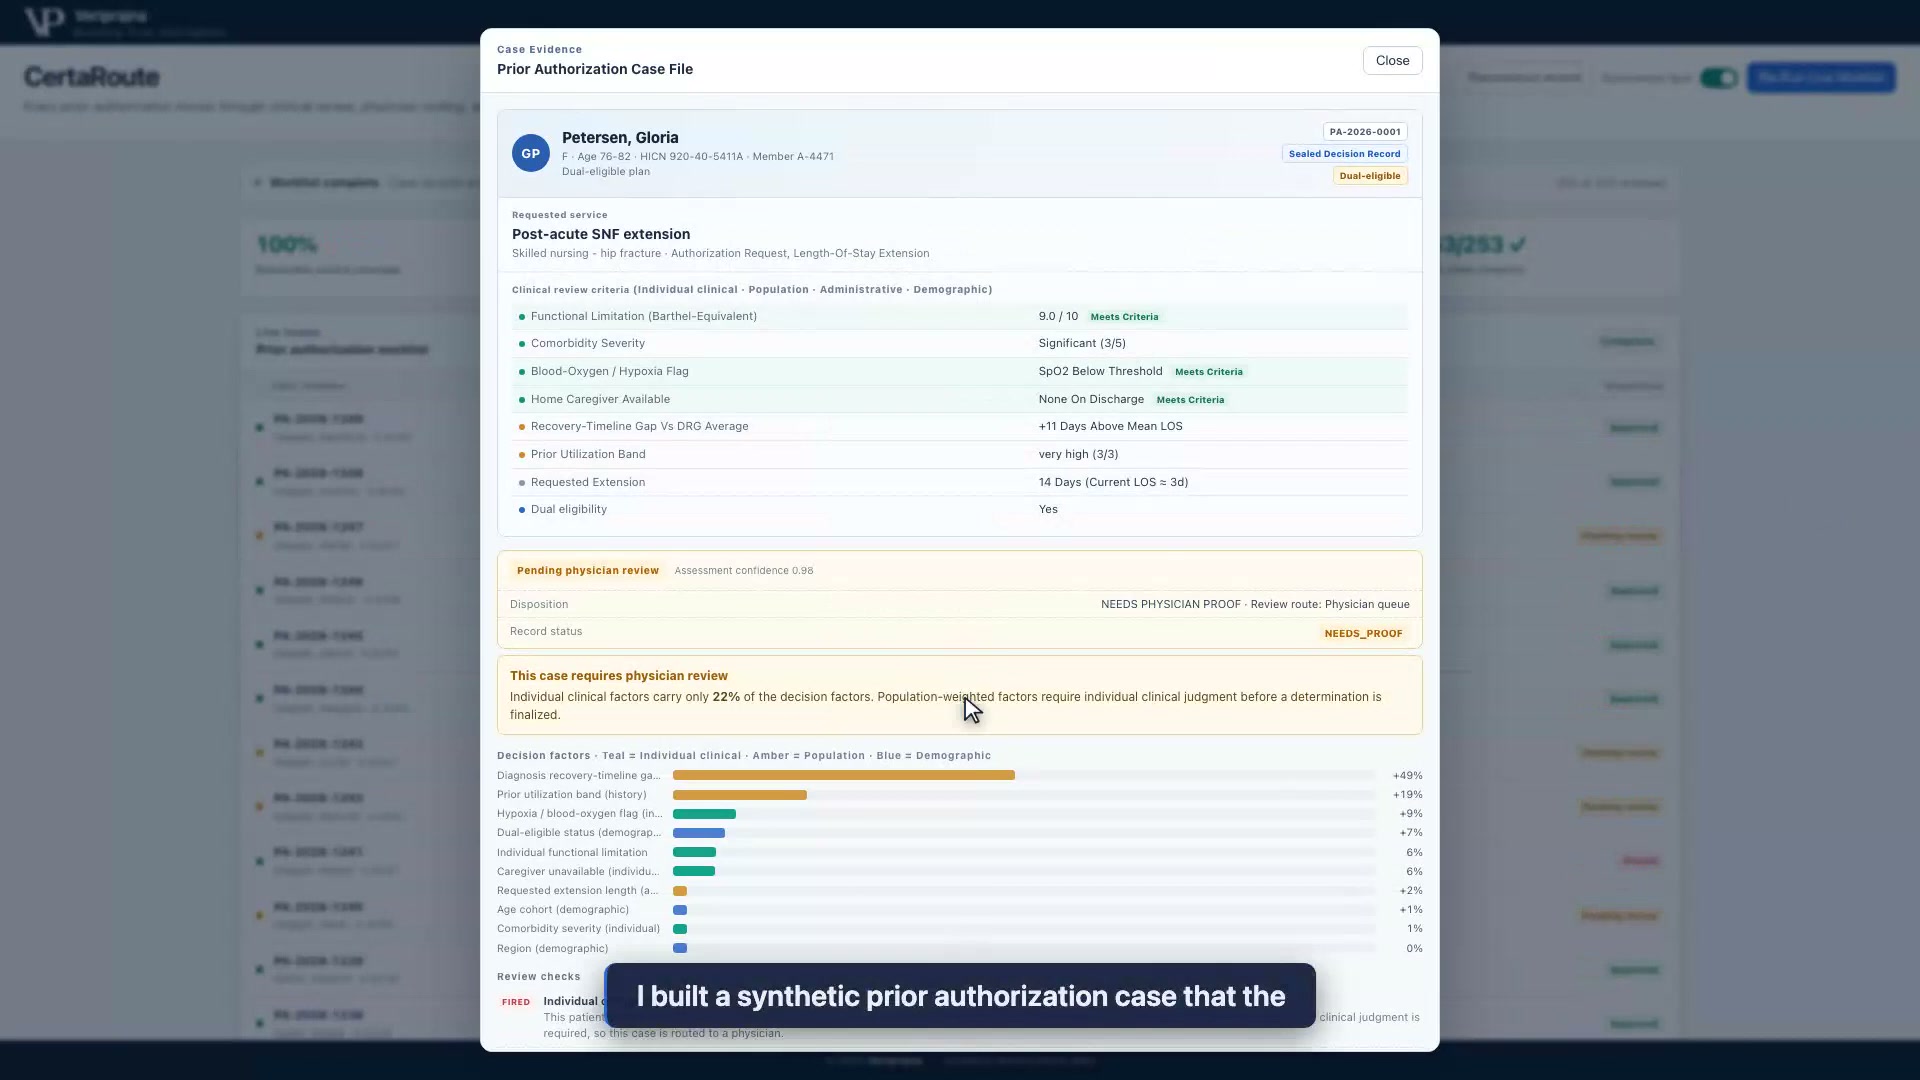Click the blue button in background page header
Screen dimensions: 1920x1080
pyautogui.click(x=1821, y=78)
